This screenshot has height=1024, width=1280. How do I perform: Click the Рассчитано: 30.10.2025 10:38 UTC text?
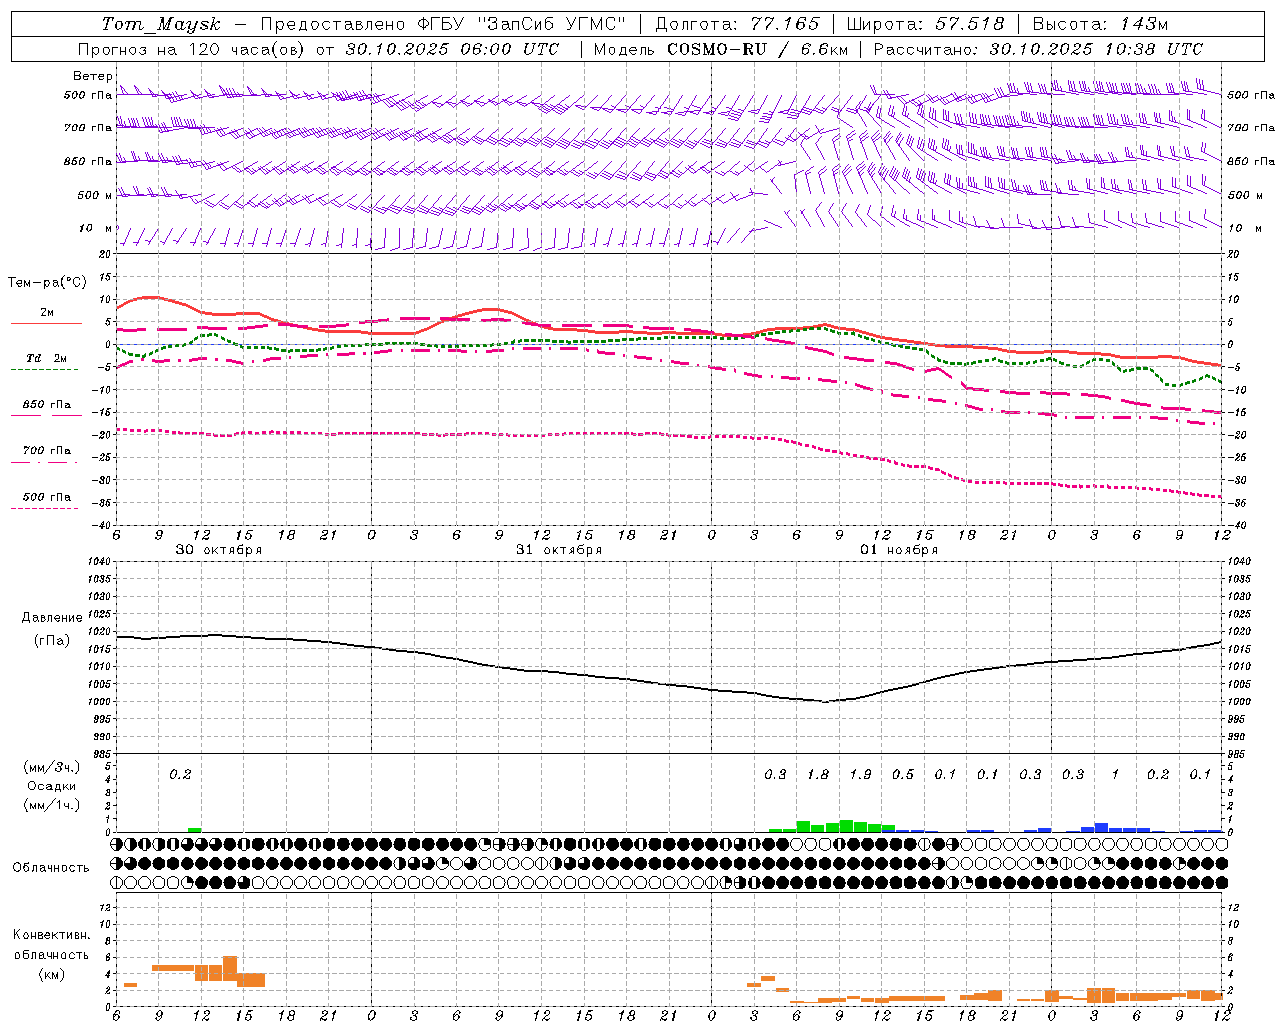pyautogui.click(x=1038, y=49)
